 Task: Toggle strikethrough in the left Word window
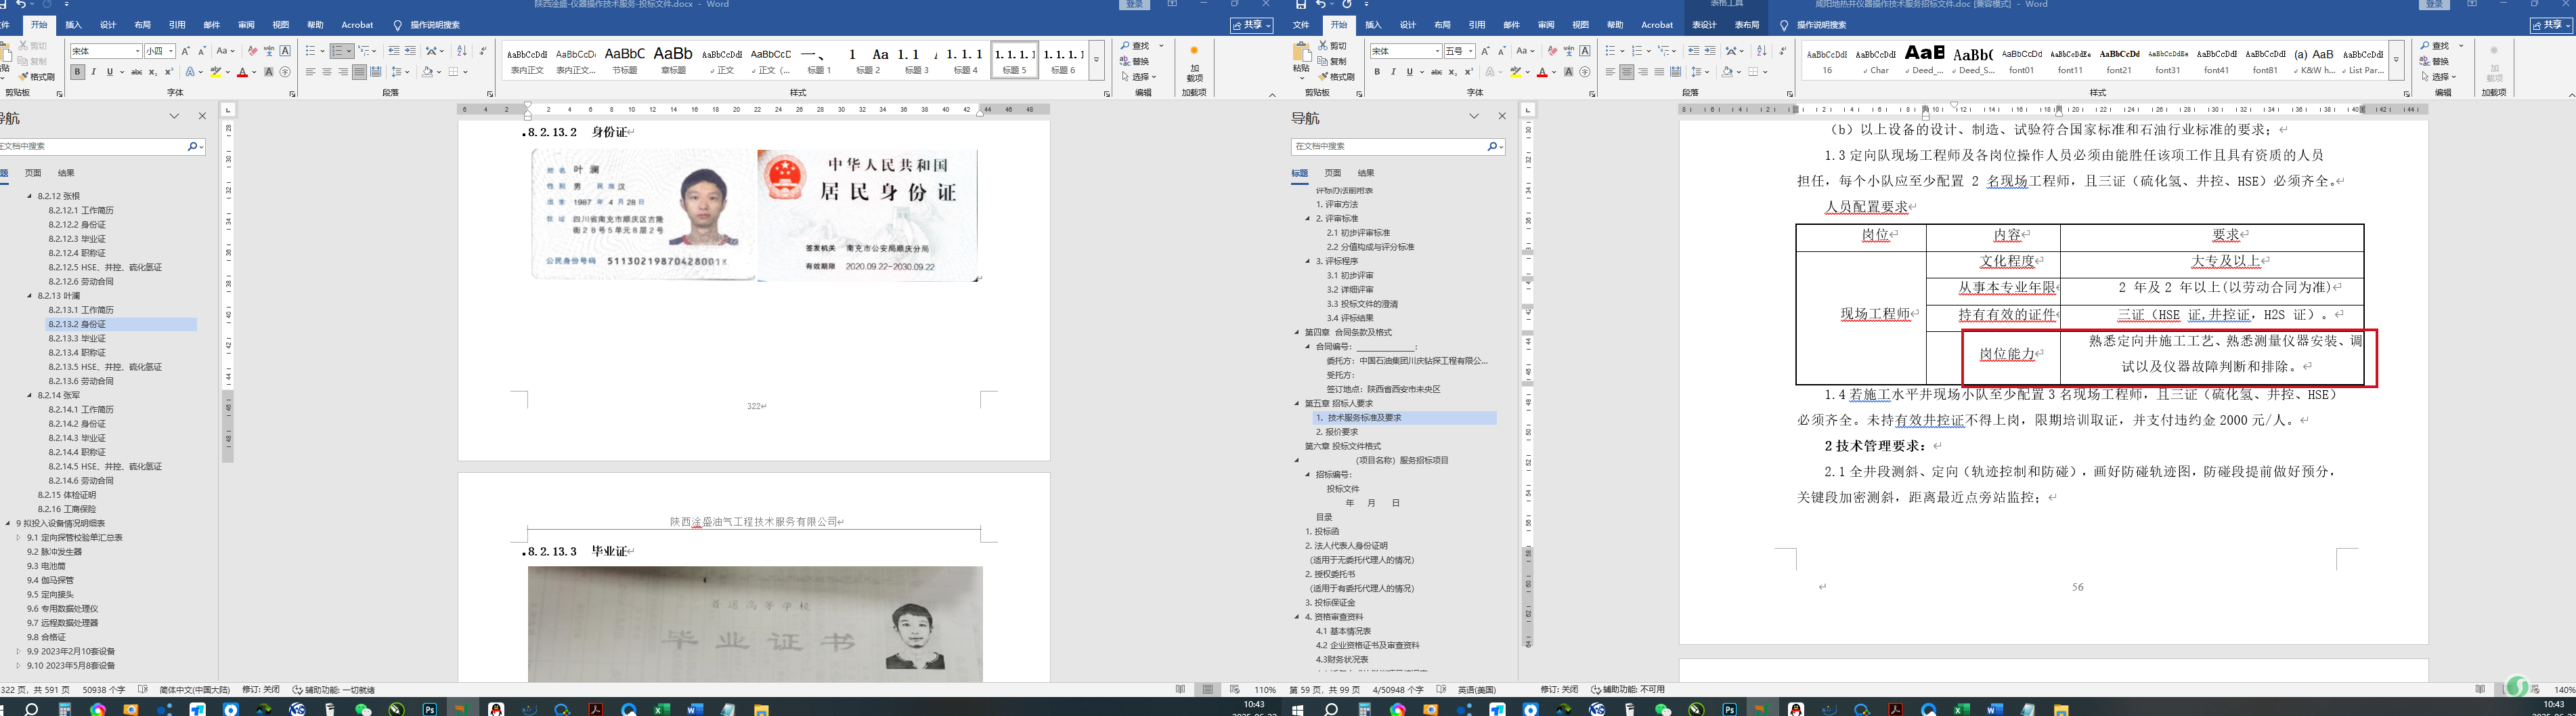tap(137, 72)
